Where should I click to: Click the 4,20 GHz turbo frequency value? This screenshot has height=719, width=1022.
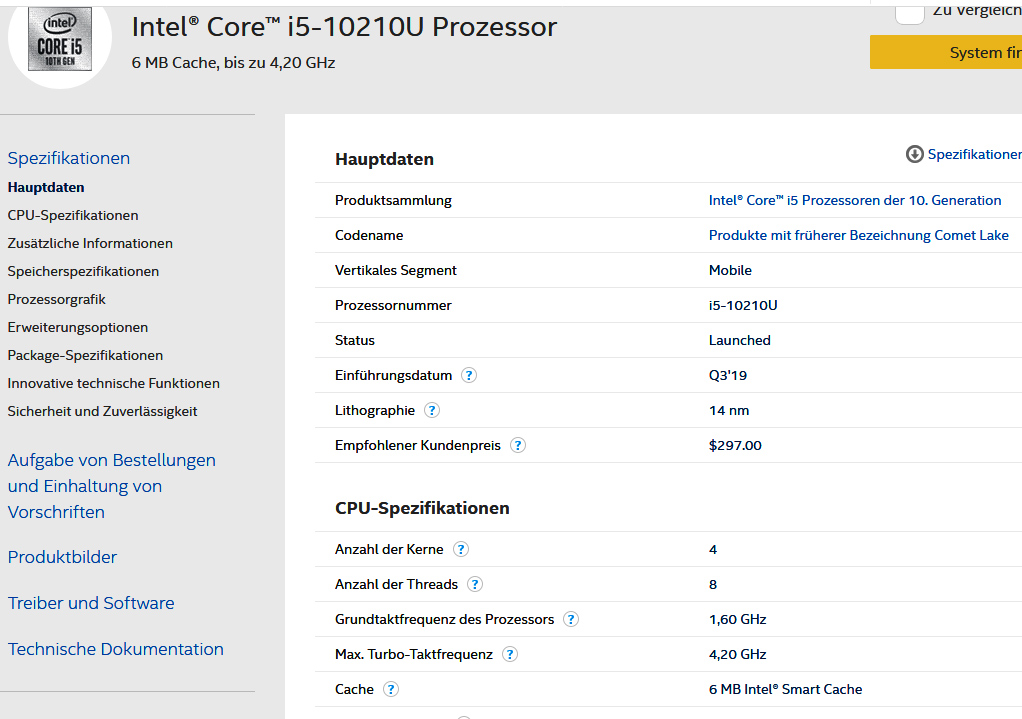pyautogui.click(x=737, y=654)
